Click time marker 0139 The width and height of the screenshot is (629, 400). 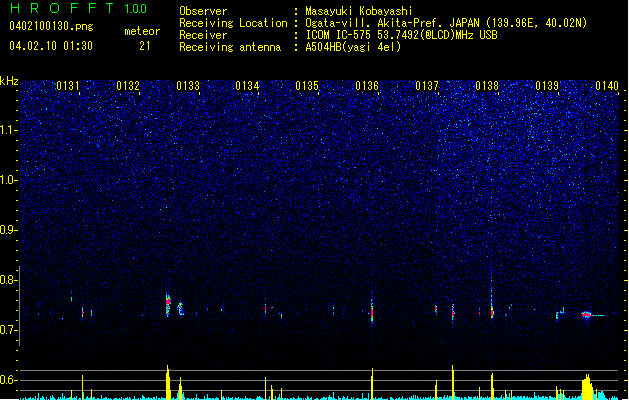(x=547, y=86)
